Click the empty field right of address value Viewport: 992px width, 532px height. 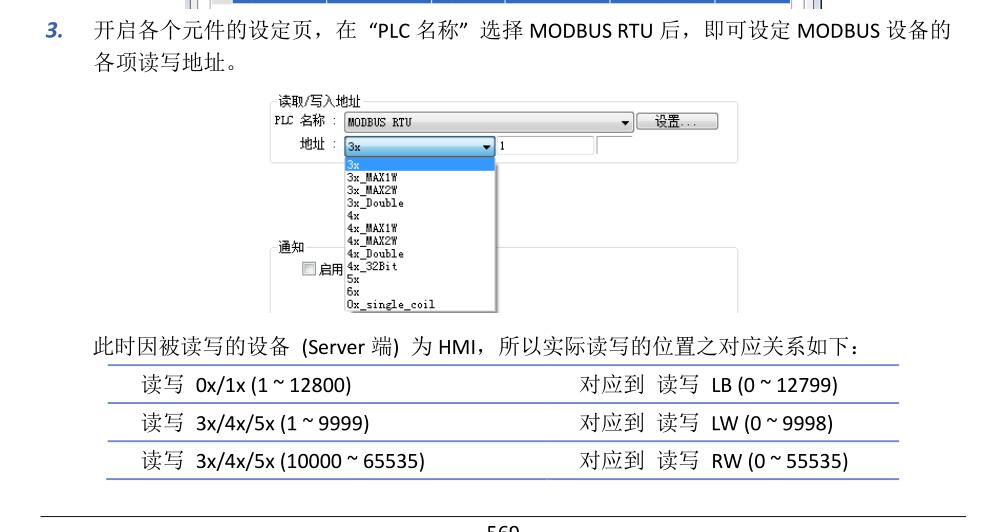pyautogui.click(x=628, y=145)
